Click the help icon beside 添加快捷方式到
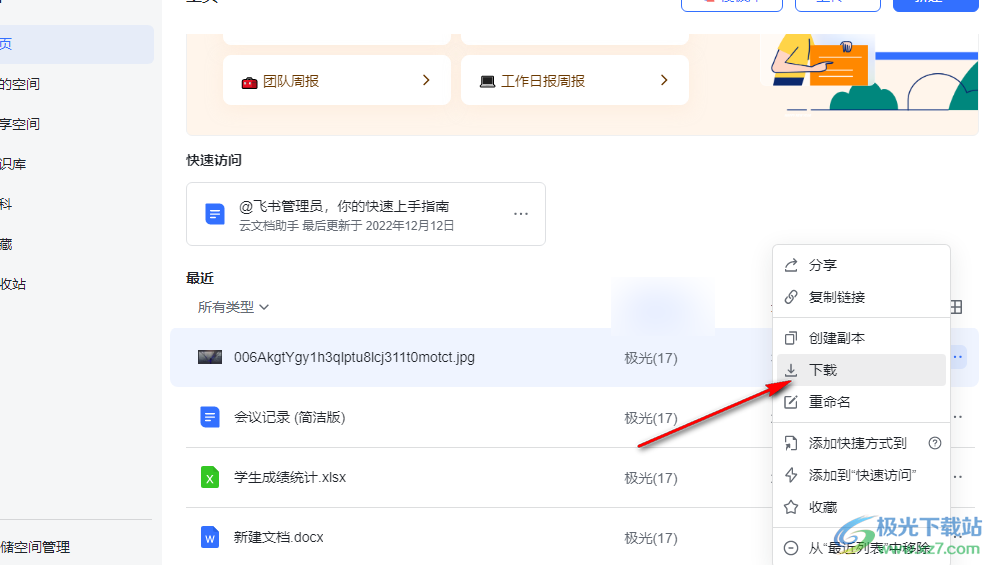 point(935,443)
